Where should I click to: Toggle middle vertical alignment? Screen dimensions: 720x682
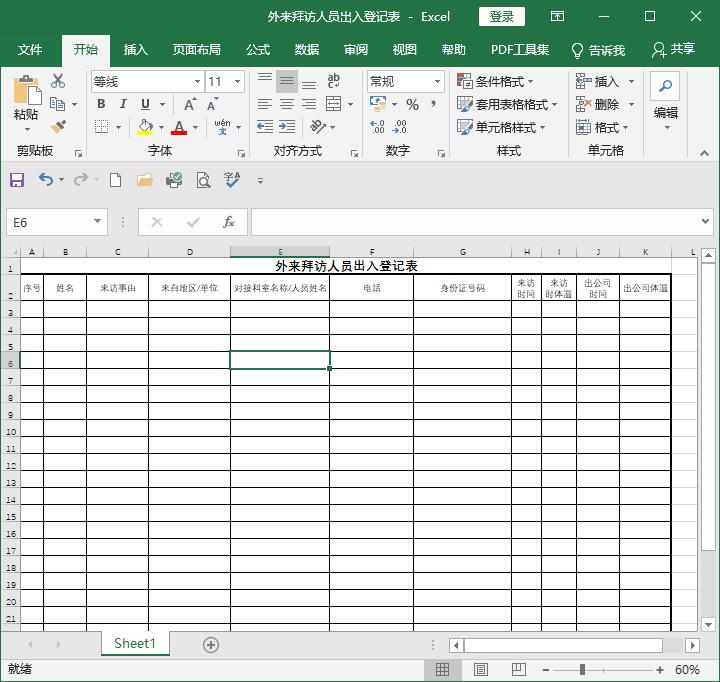[287, 81]
